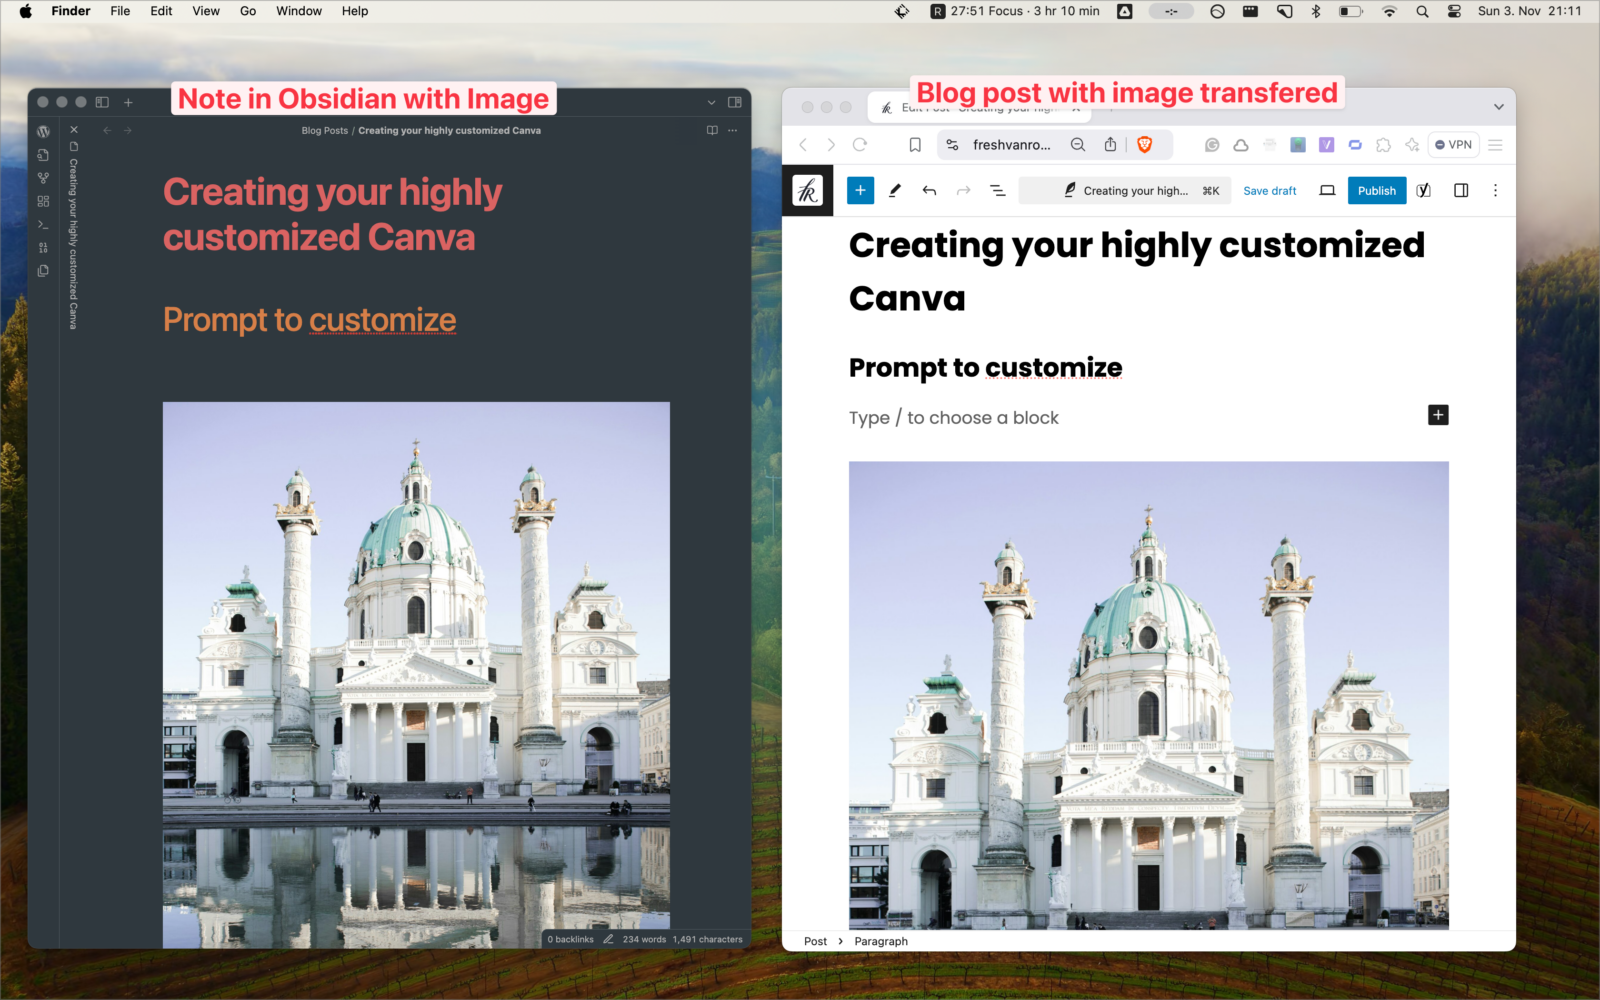Open the Window menu in menu bar

point(299,11)
